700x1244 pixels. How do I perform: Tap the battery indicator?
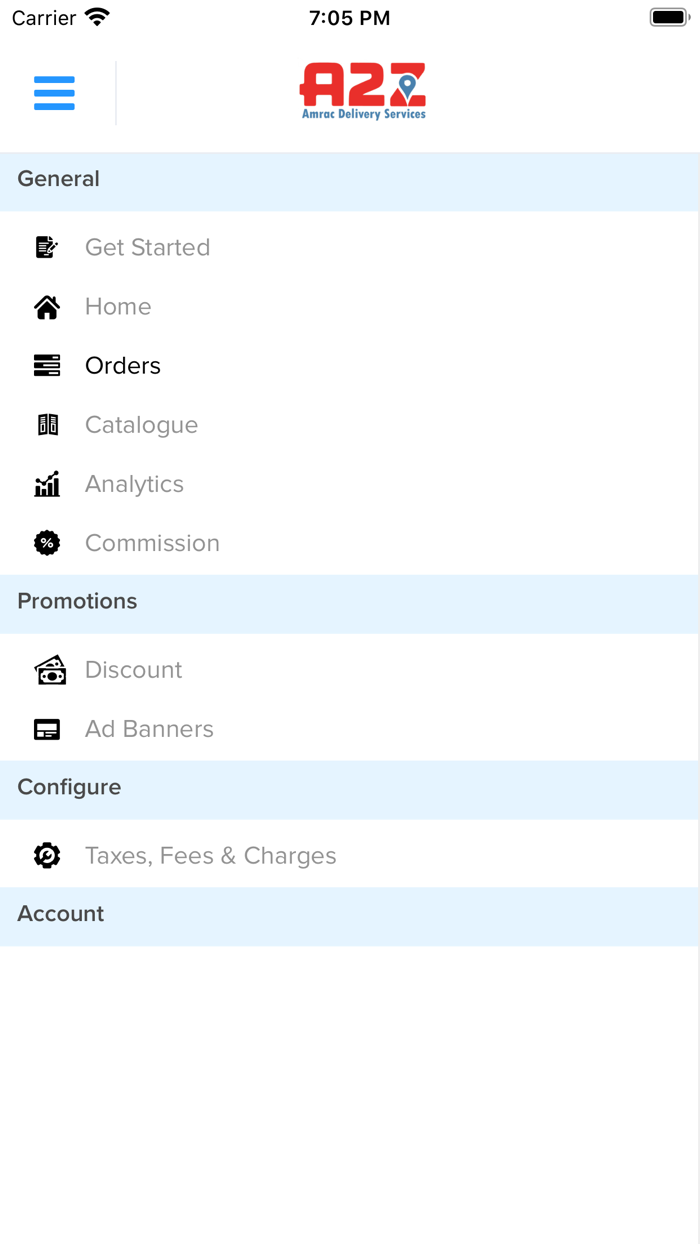click(x=668, y=16)
